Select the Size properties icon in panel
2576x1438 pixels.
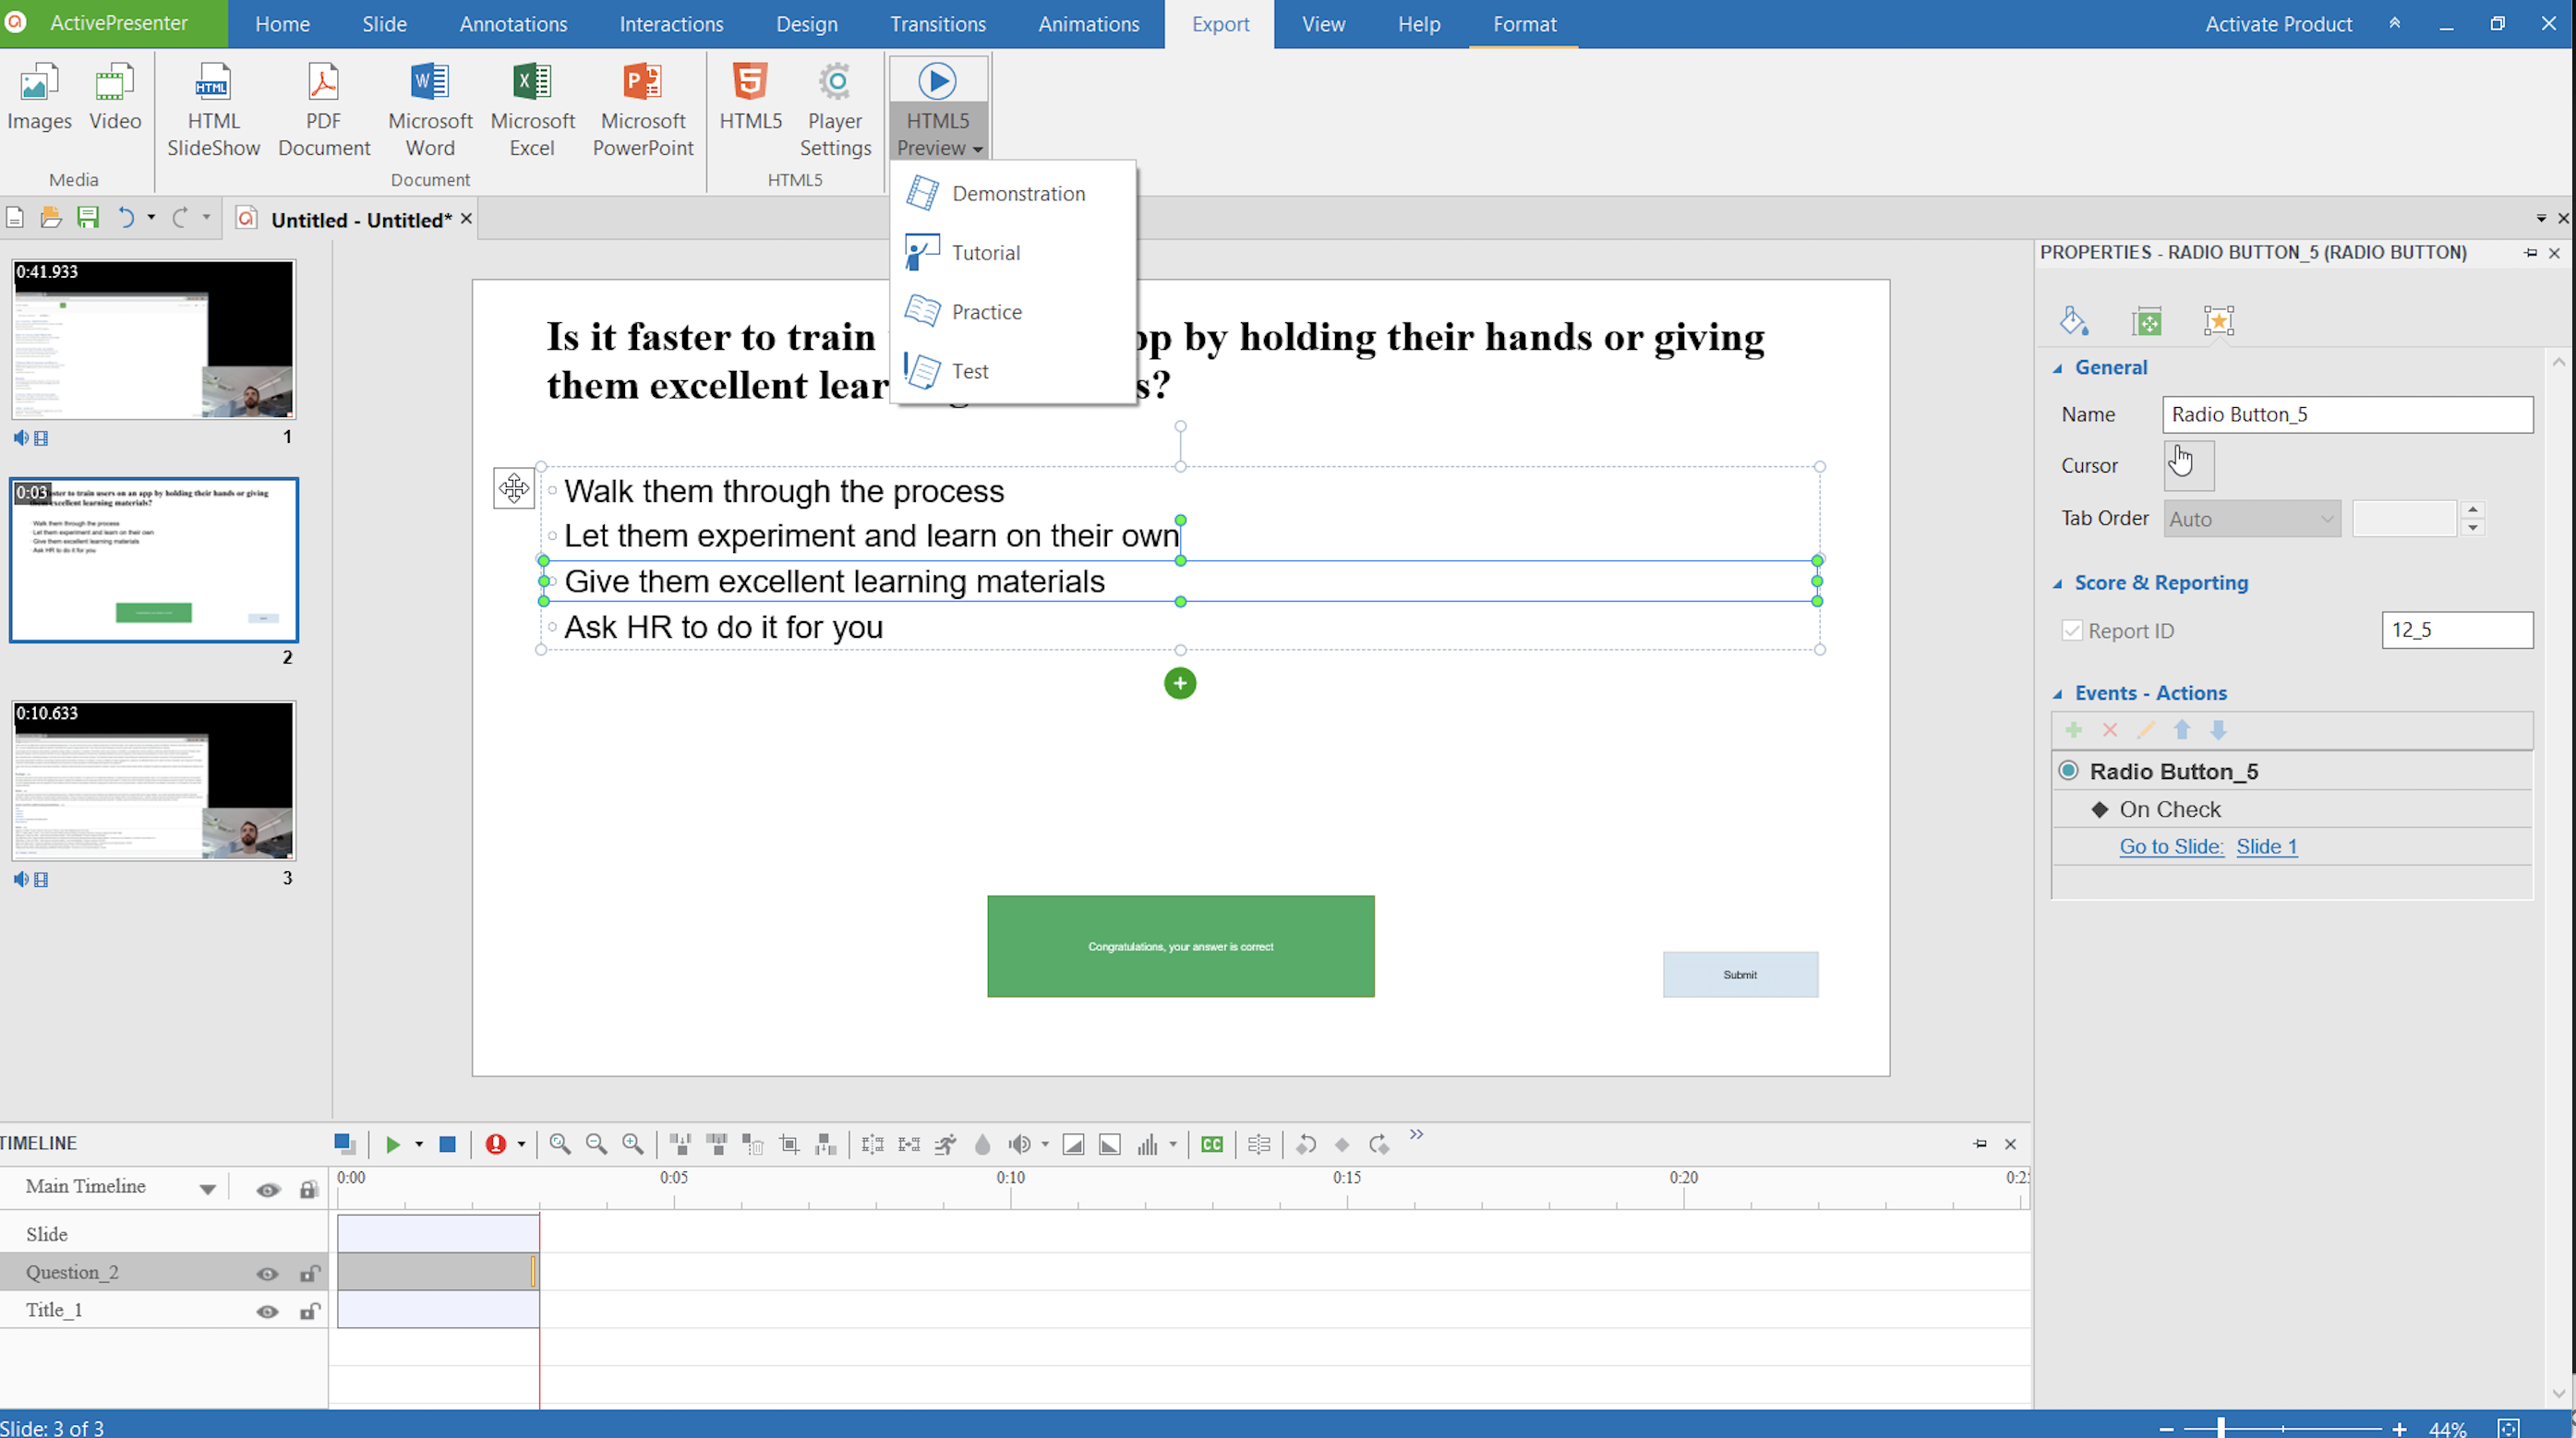2146,320
